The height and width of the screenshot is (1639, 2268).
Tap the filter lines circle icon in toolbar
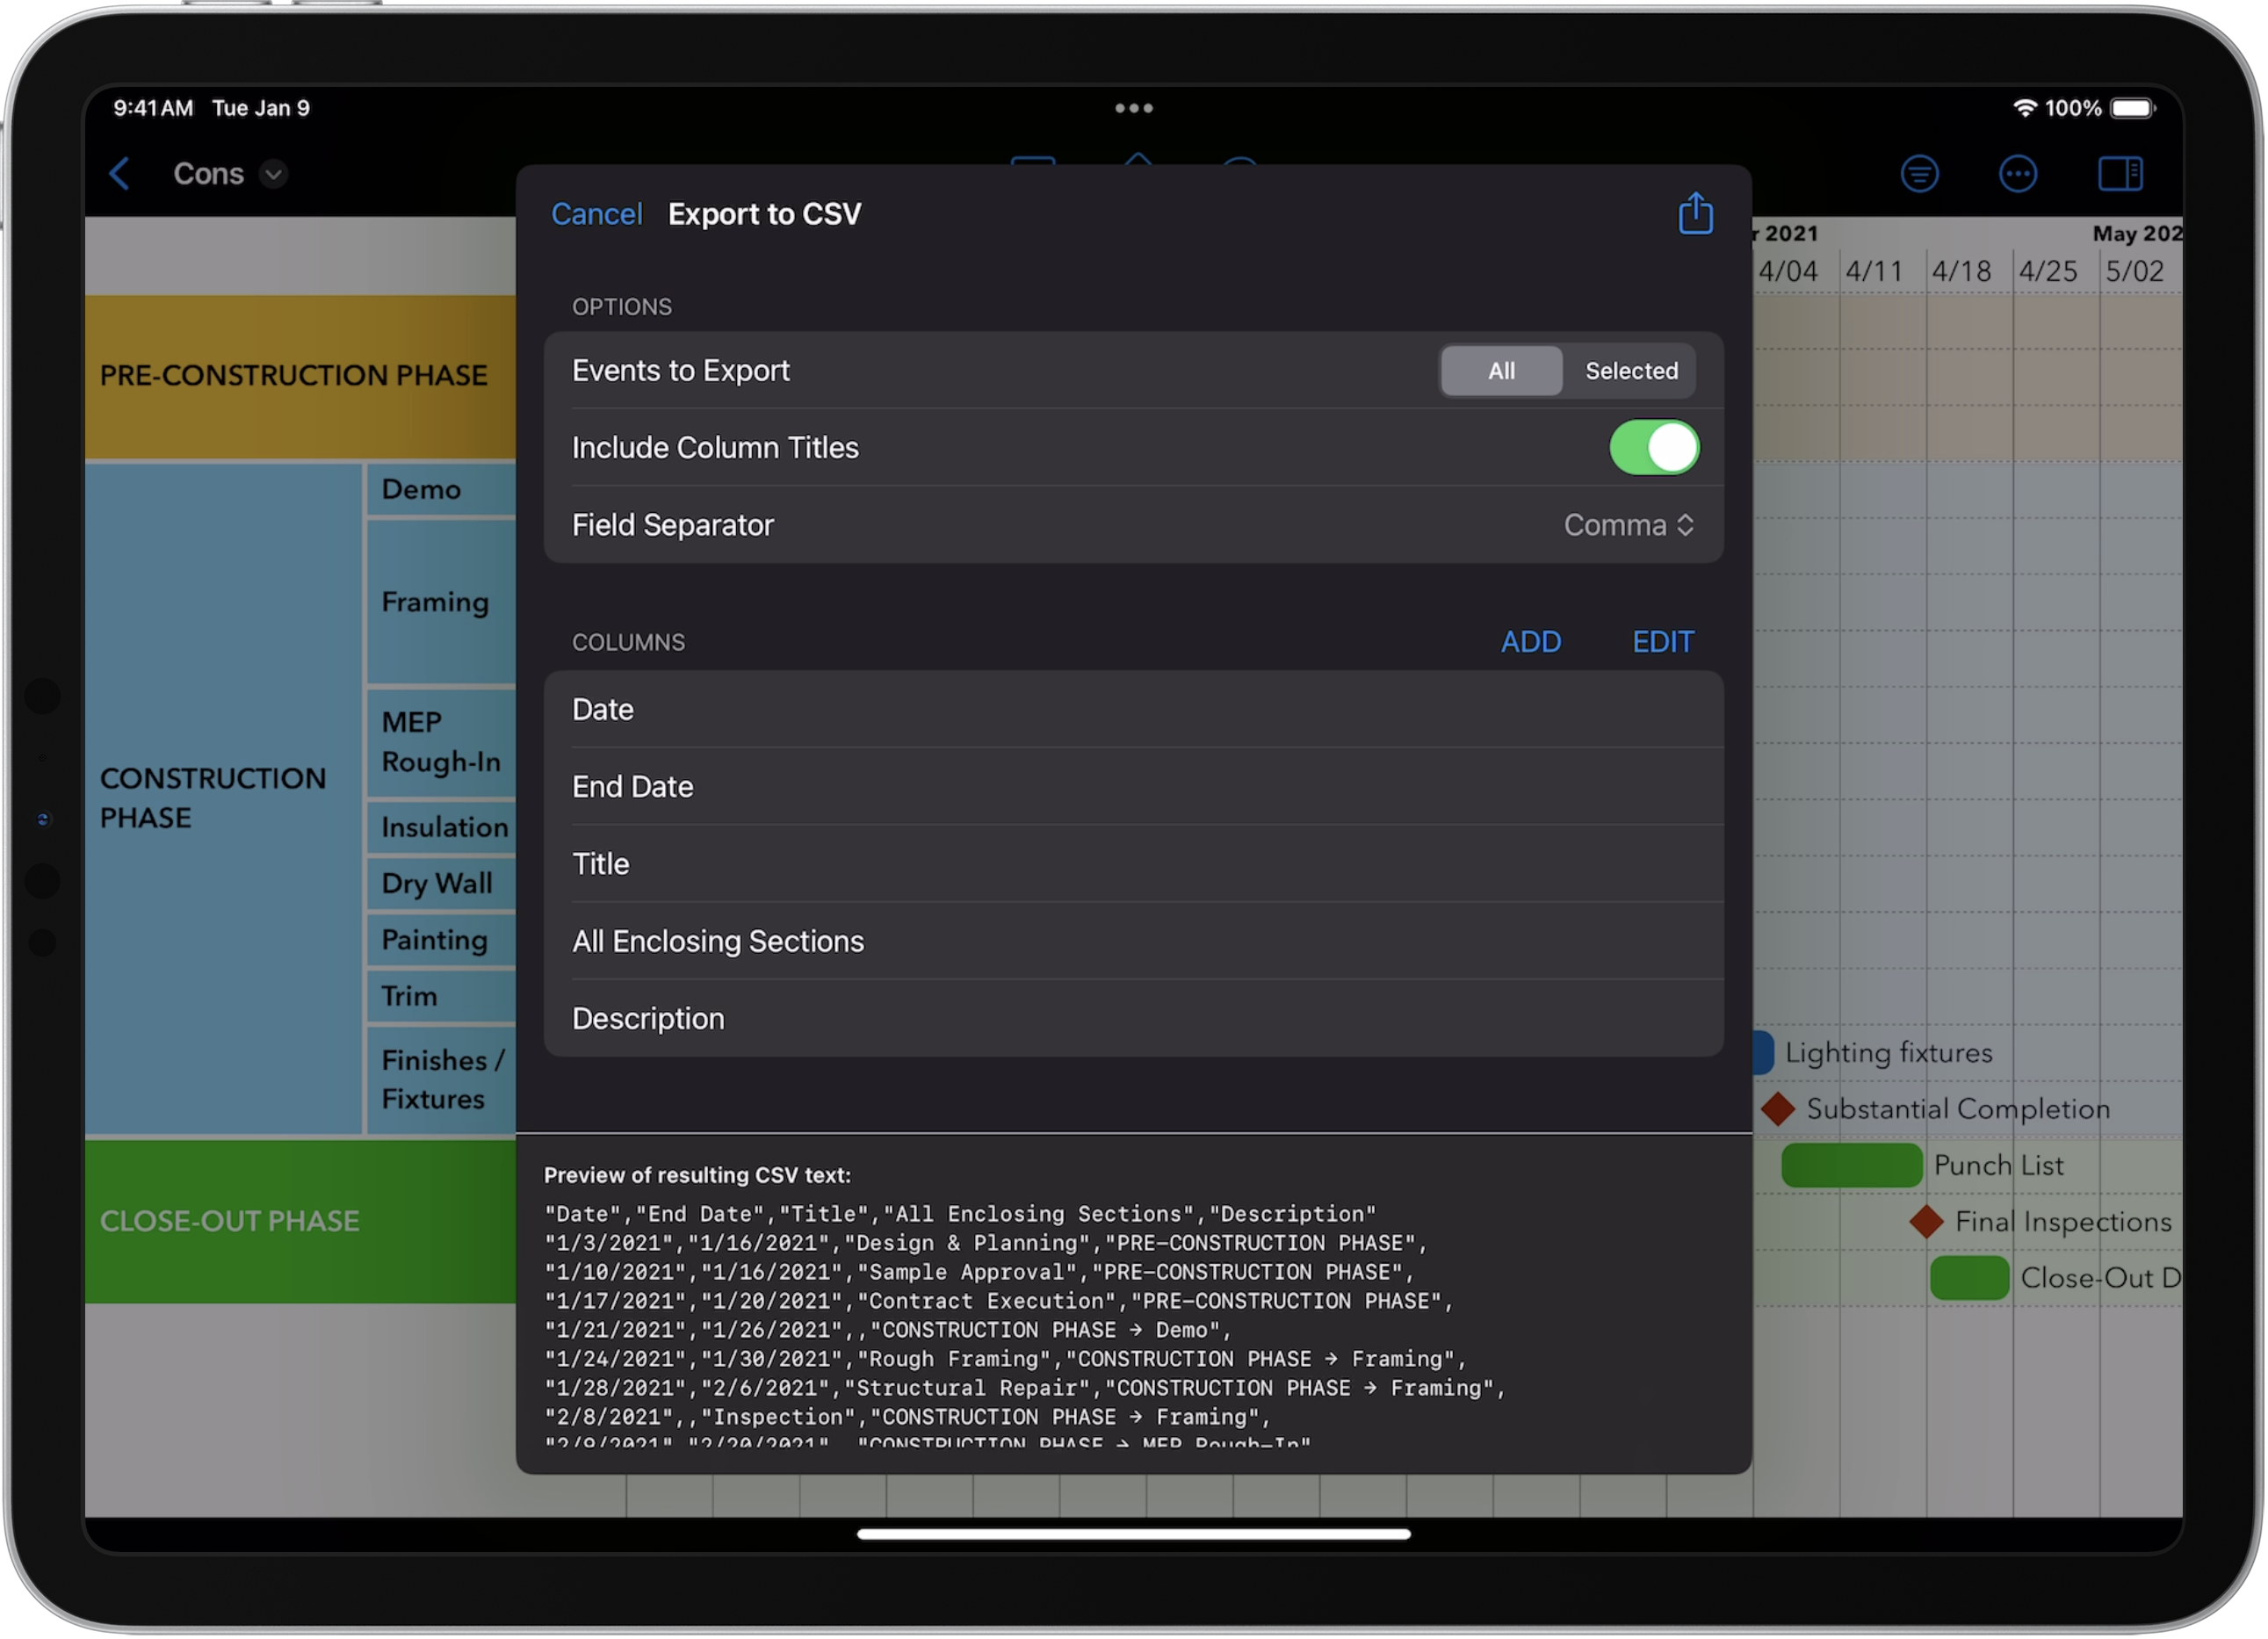(x=1920, y=173)
